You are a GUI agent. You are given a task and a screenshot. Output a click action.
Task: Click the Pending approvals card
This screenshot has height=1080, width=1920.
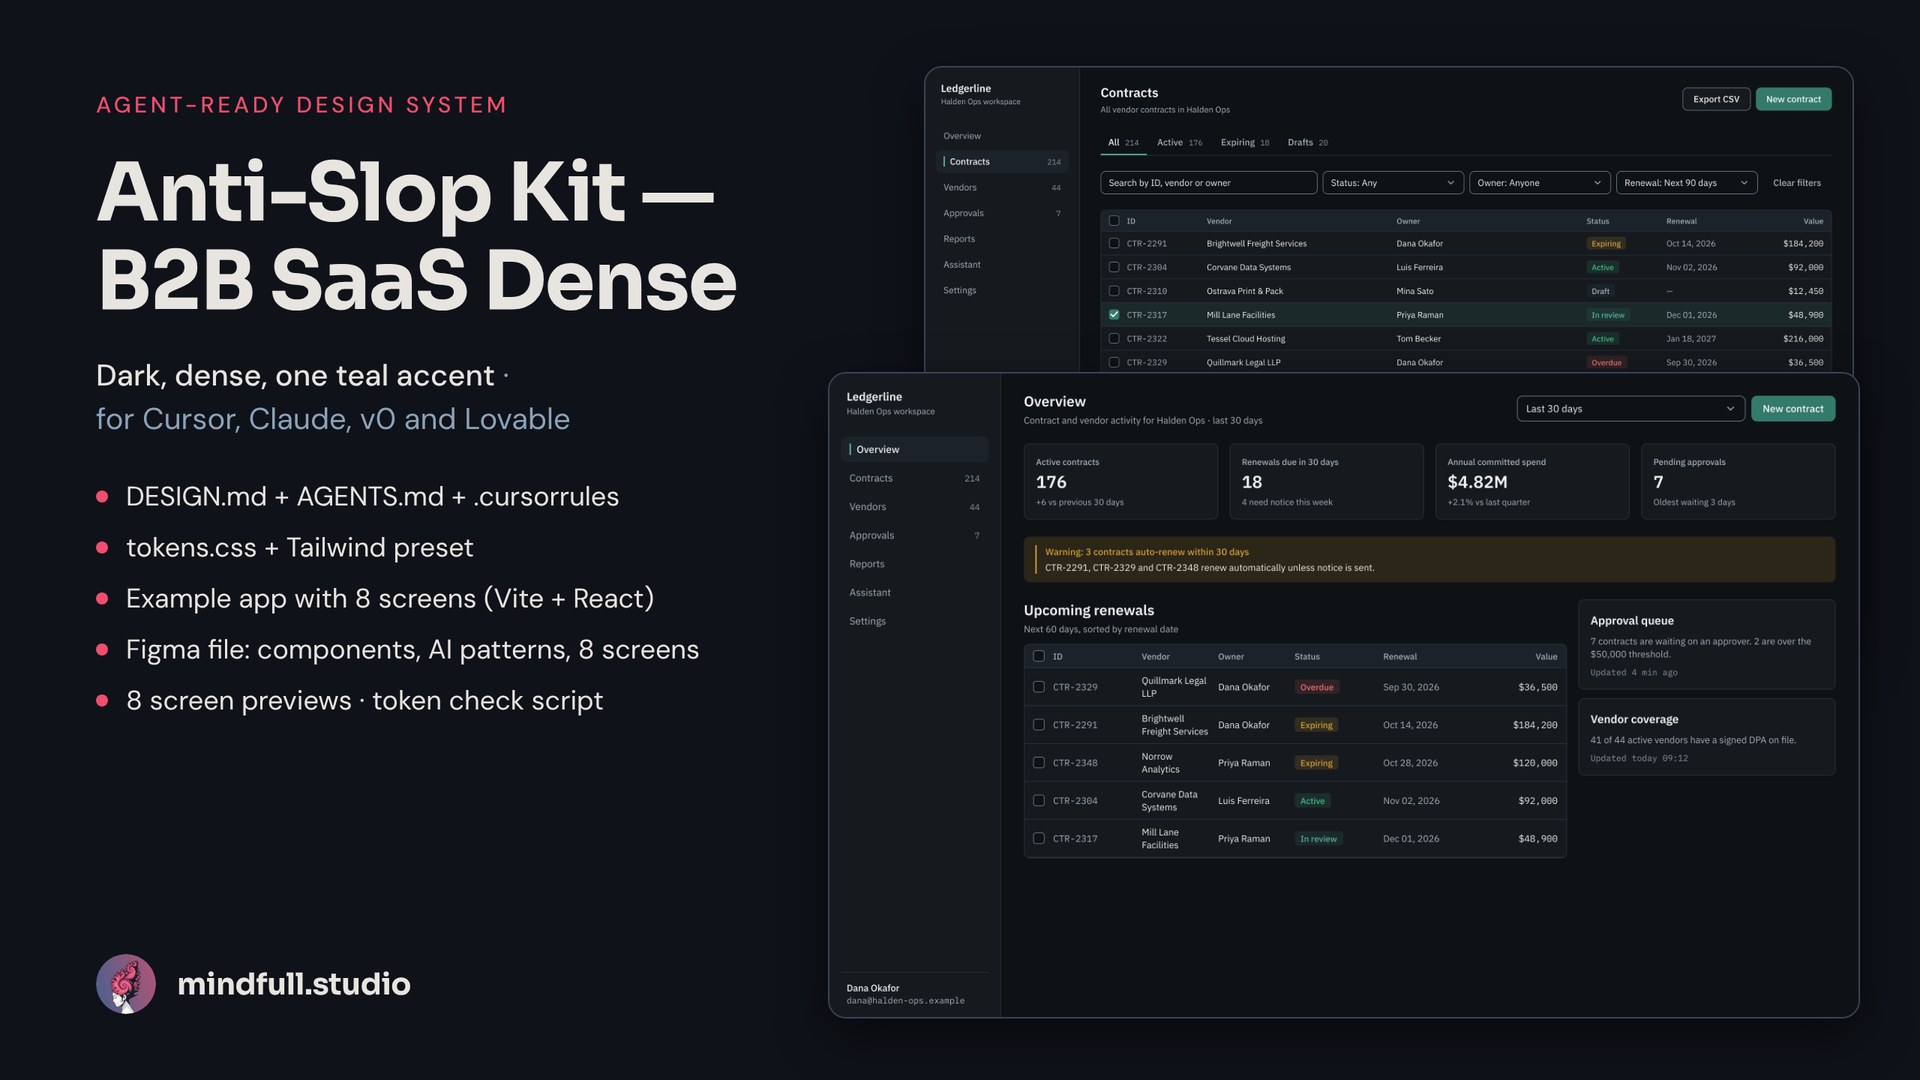pyautogui.click(x=1738, y=482)
